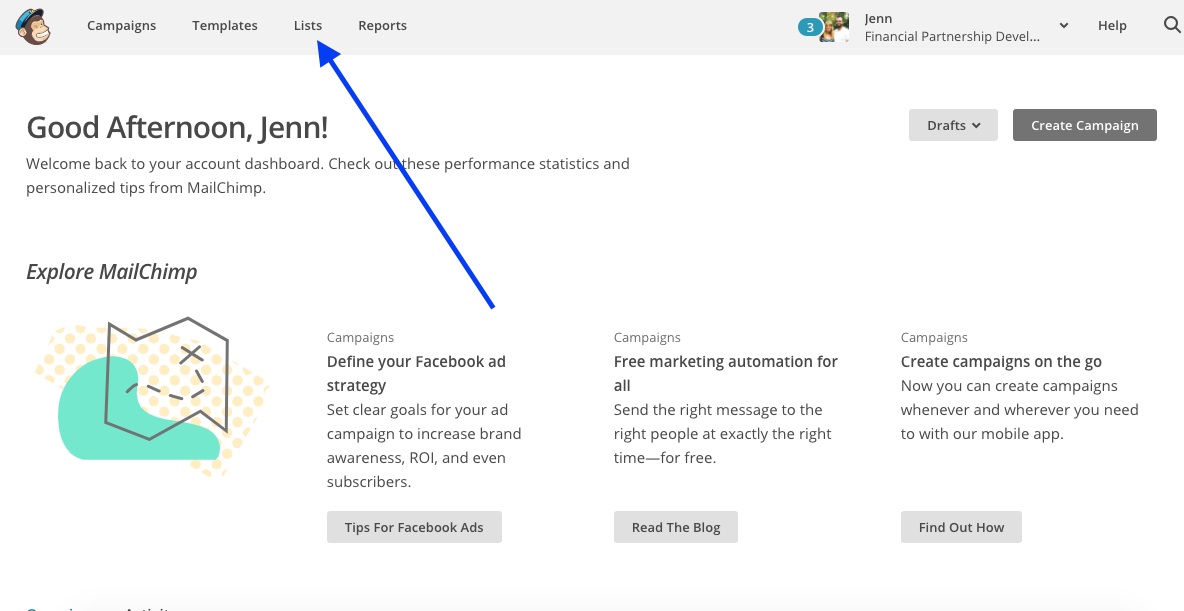Open the Drafts dropdown
The width and height of the screenshot is (1184, 611).
(951, 124)
